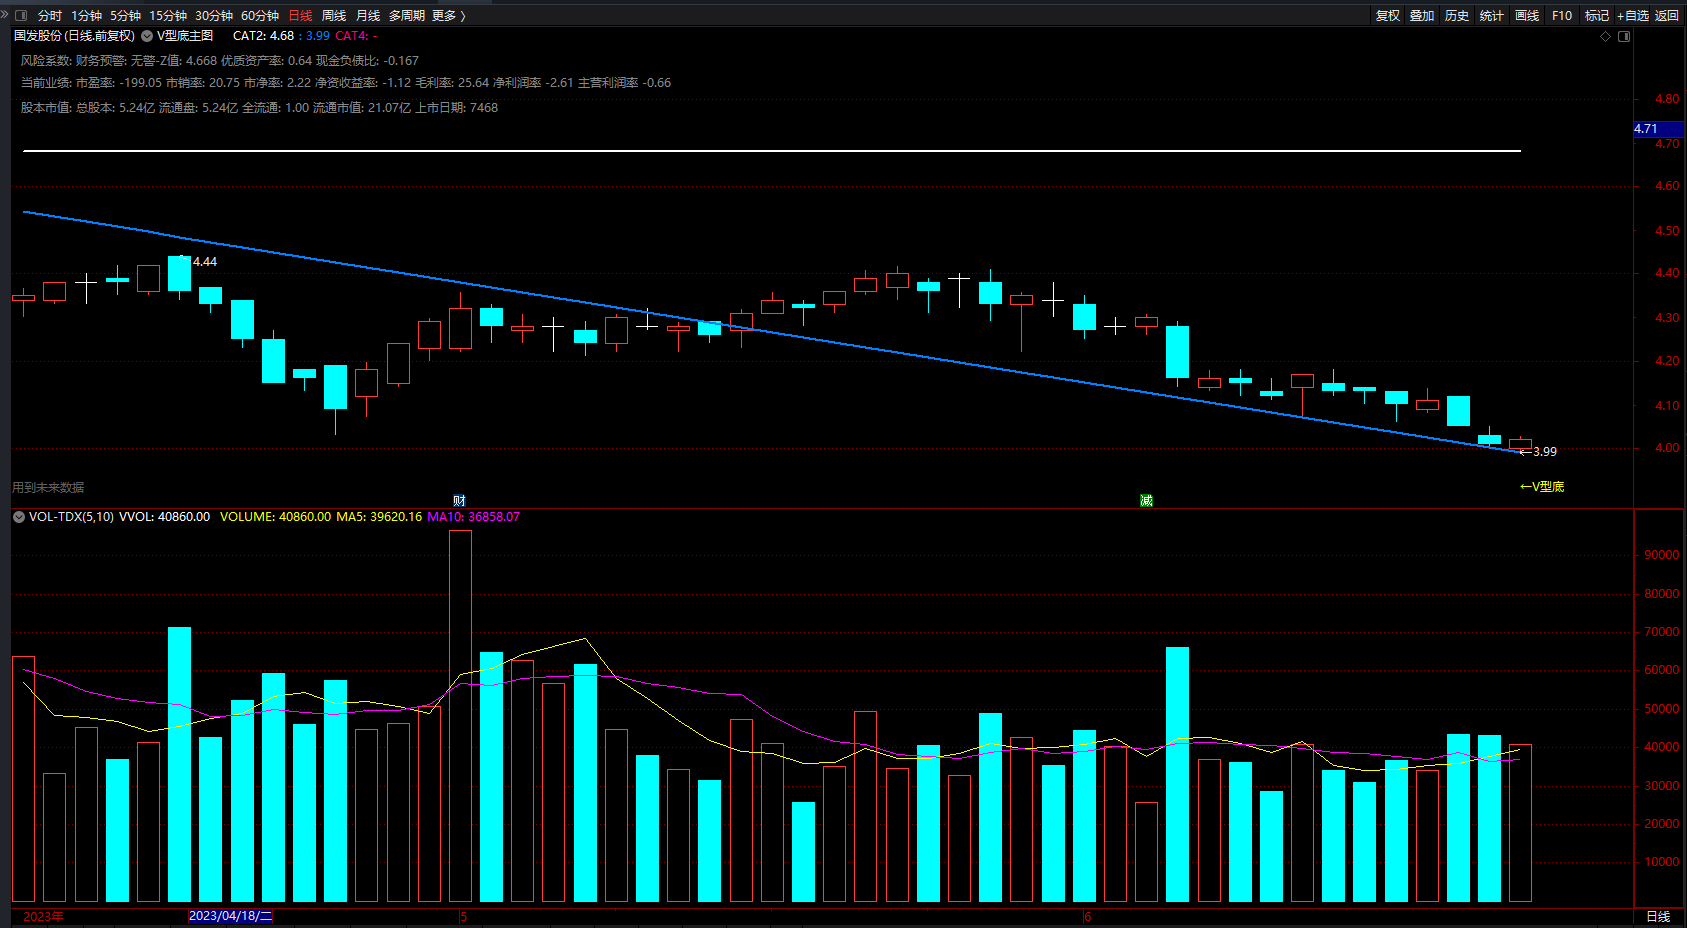Image resolution: width=1687 pixels, height=928 pixels.
Task: Click the 复权 adjustment button
Action: 1388,15
